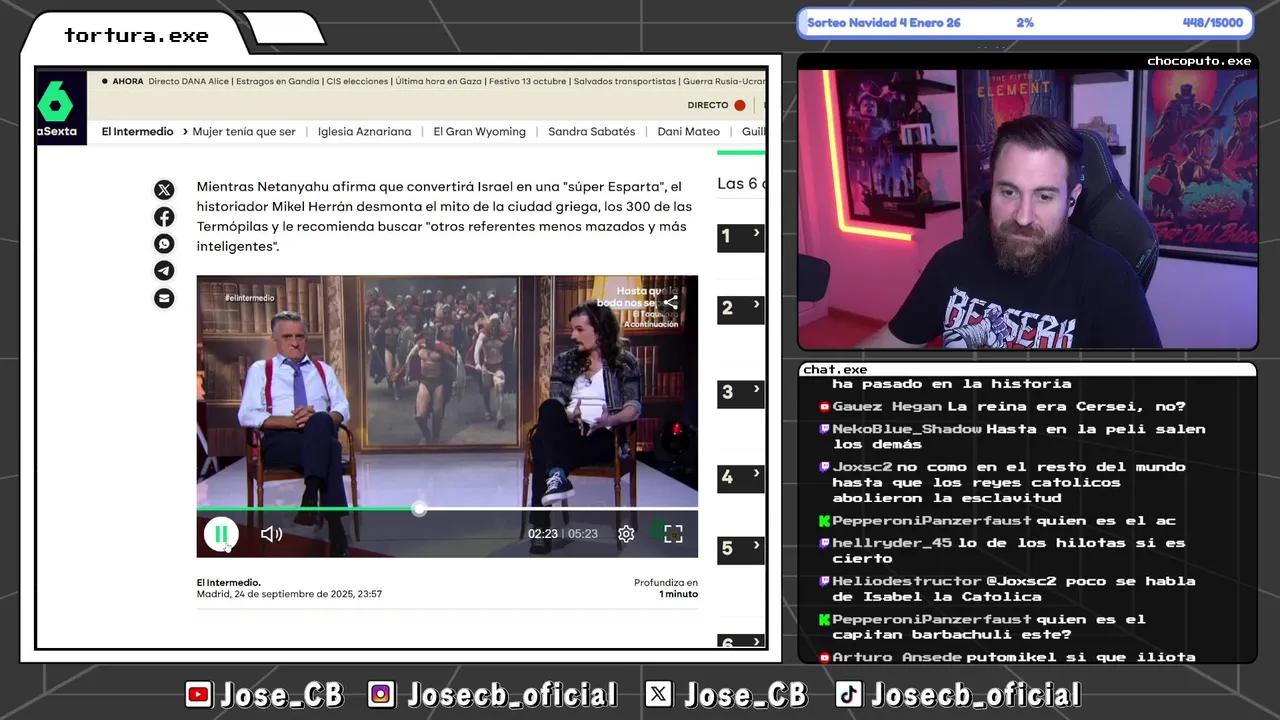This screenshot has width=1280, height=720.
Task: Click chat user Joxsc2
Action: tap(862, 467)
